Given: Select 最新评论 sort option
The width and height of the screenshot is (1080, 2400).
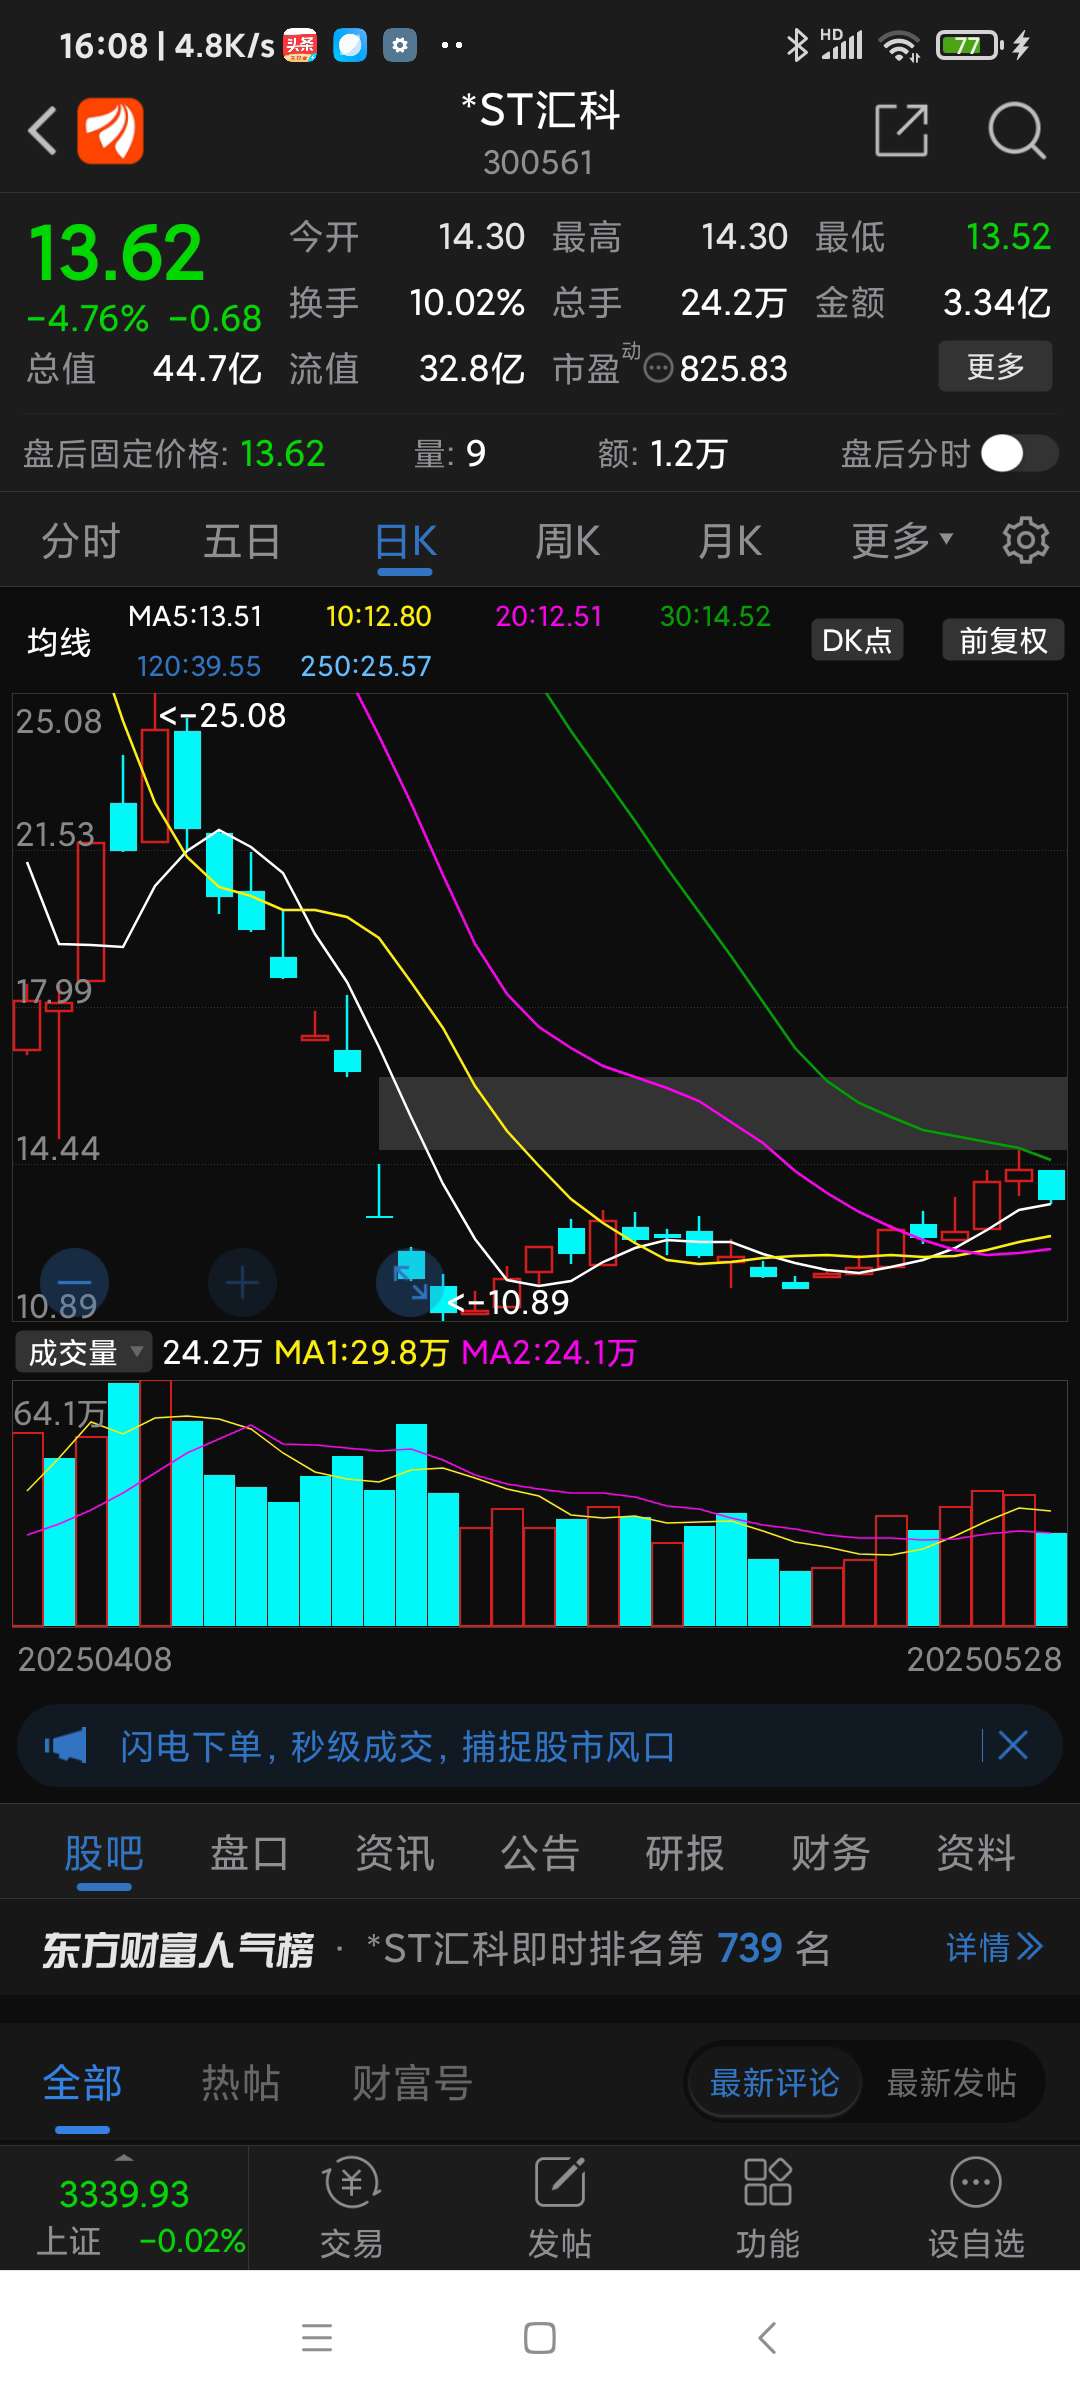Looking at the screenshot, I should 774,2084.
